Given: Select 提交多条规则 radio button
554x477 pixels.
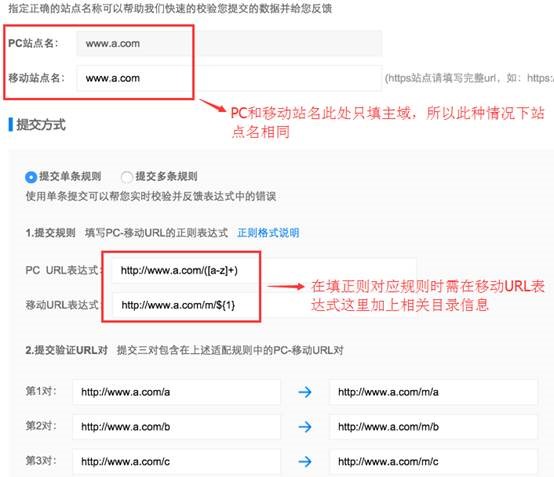Looking at the screenshot, I should 126,177.
